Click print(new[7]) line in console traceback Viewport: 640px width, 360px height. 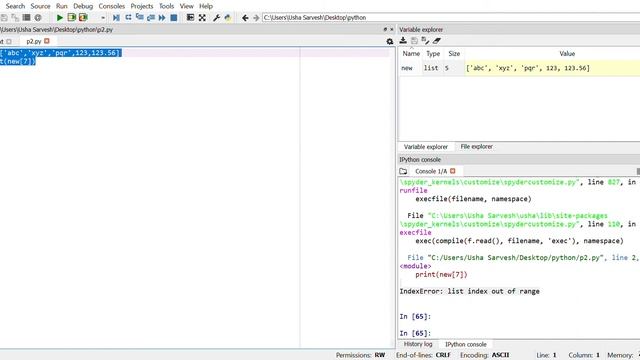click(x=441, y=274)
